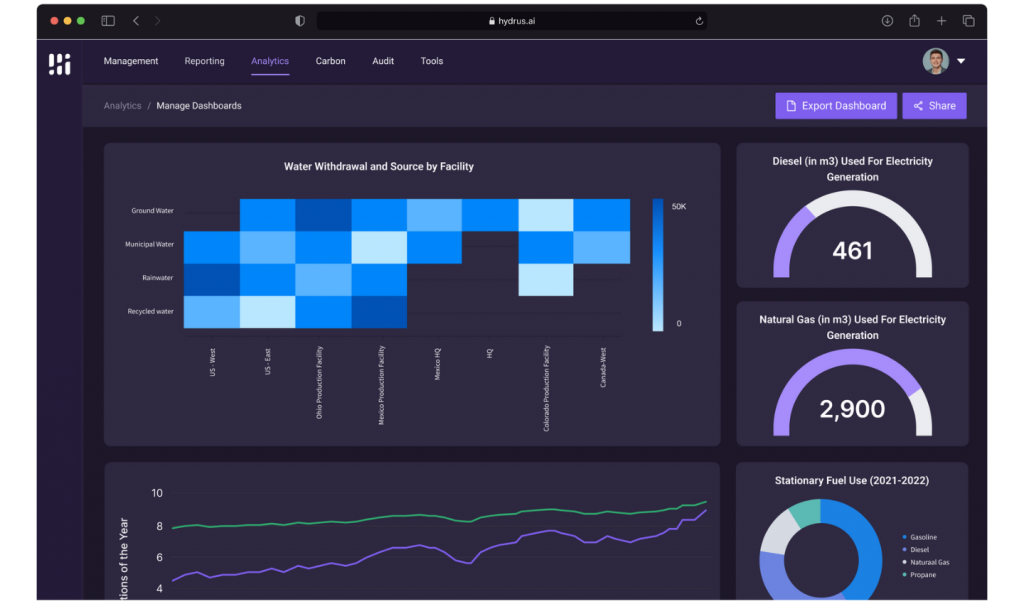This screenshot has width=1024, height=604.
Task: Open the Reporting tab
Action: (204, 61)
